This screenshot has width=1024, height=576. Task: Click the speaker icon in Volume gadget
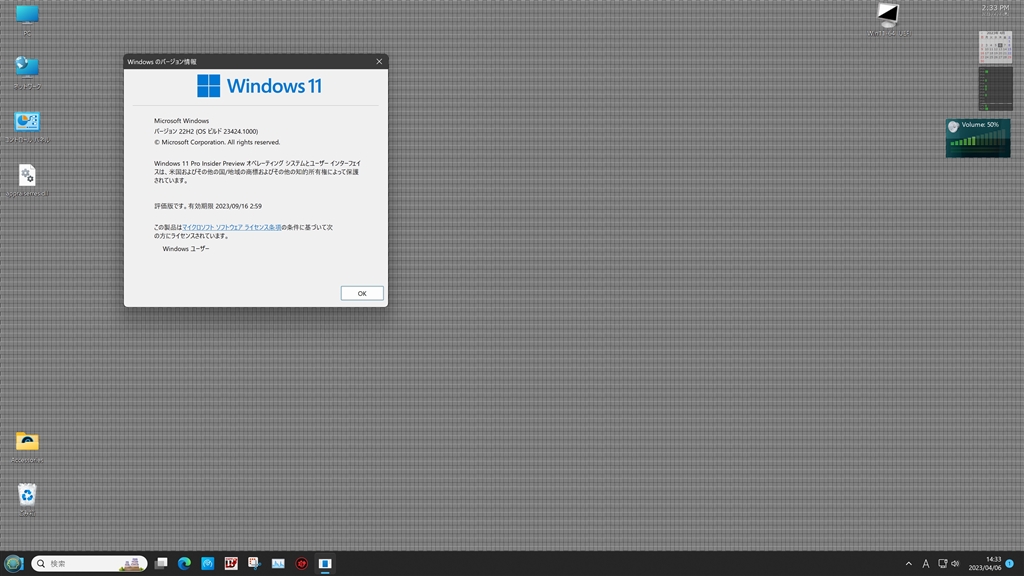(x=953, y=126)
